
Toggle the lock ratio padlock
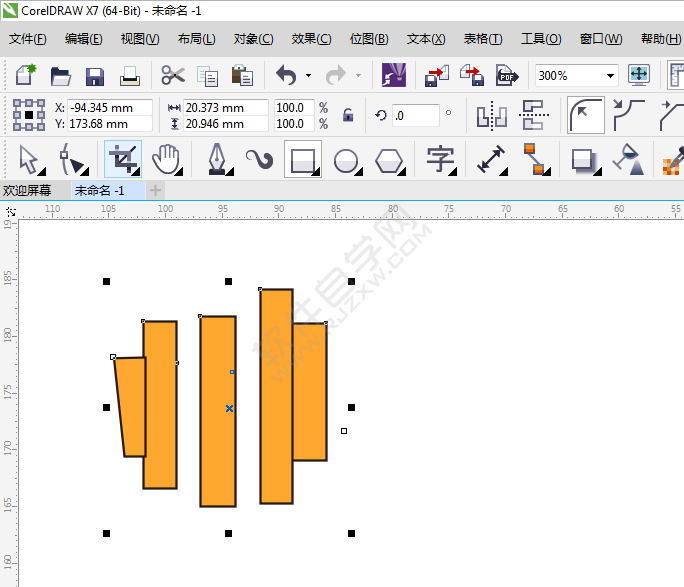348,115
